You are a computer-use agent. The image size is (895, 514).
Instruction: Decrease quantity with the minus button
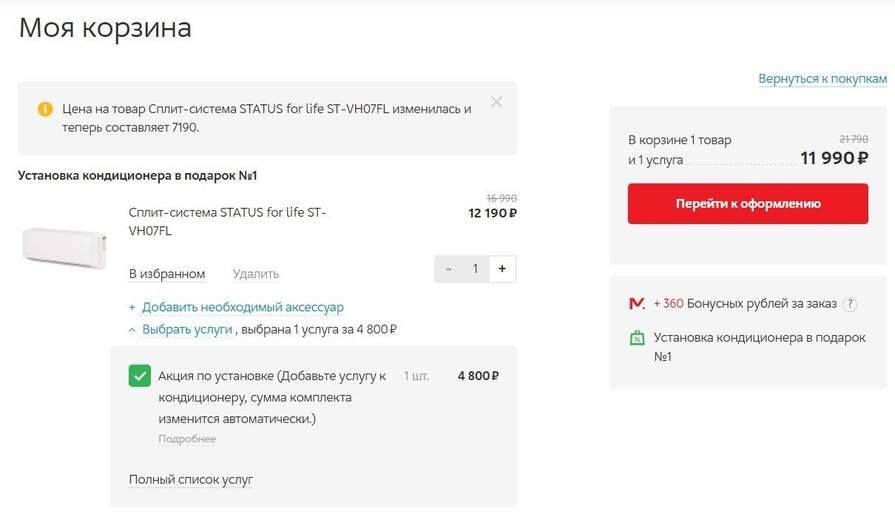tap(449, 268)
